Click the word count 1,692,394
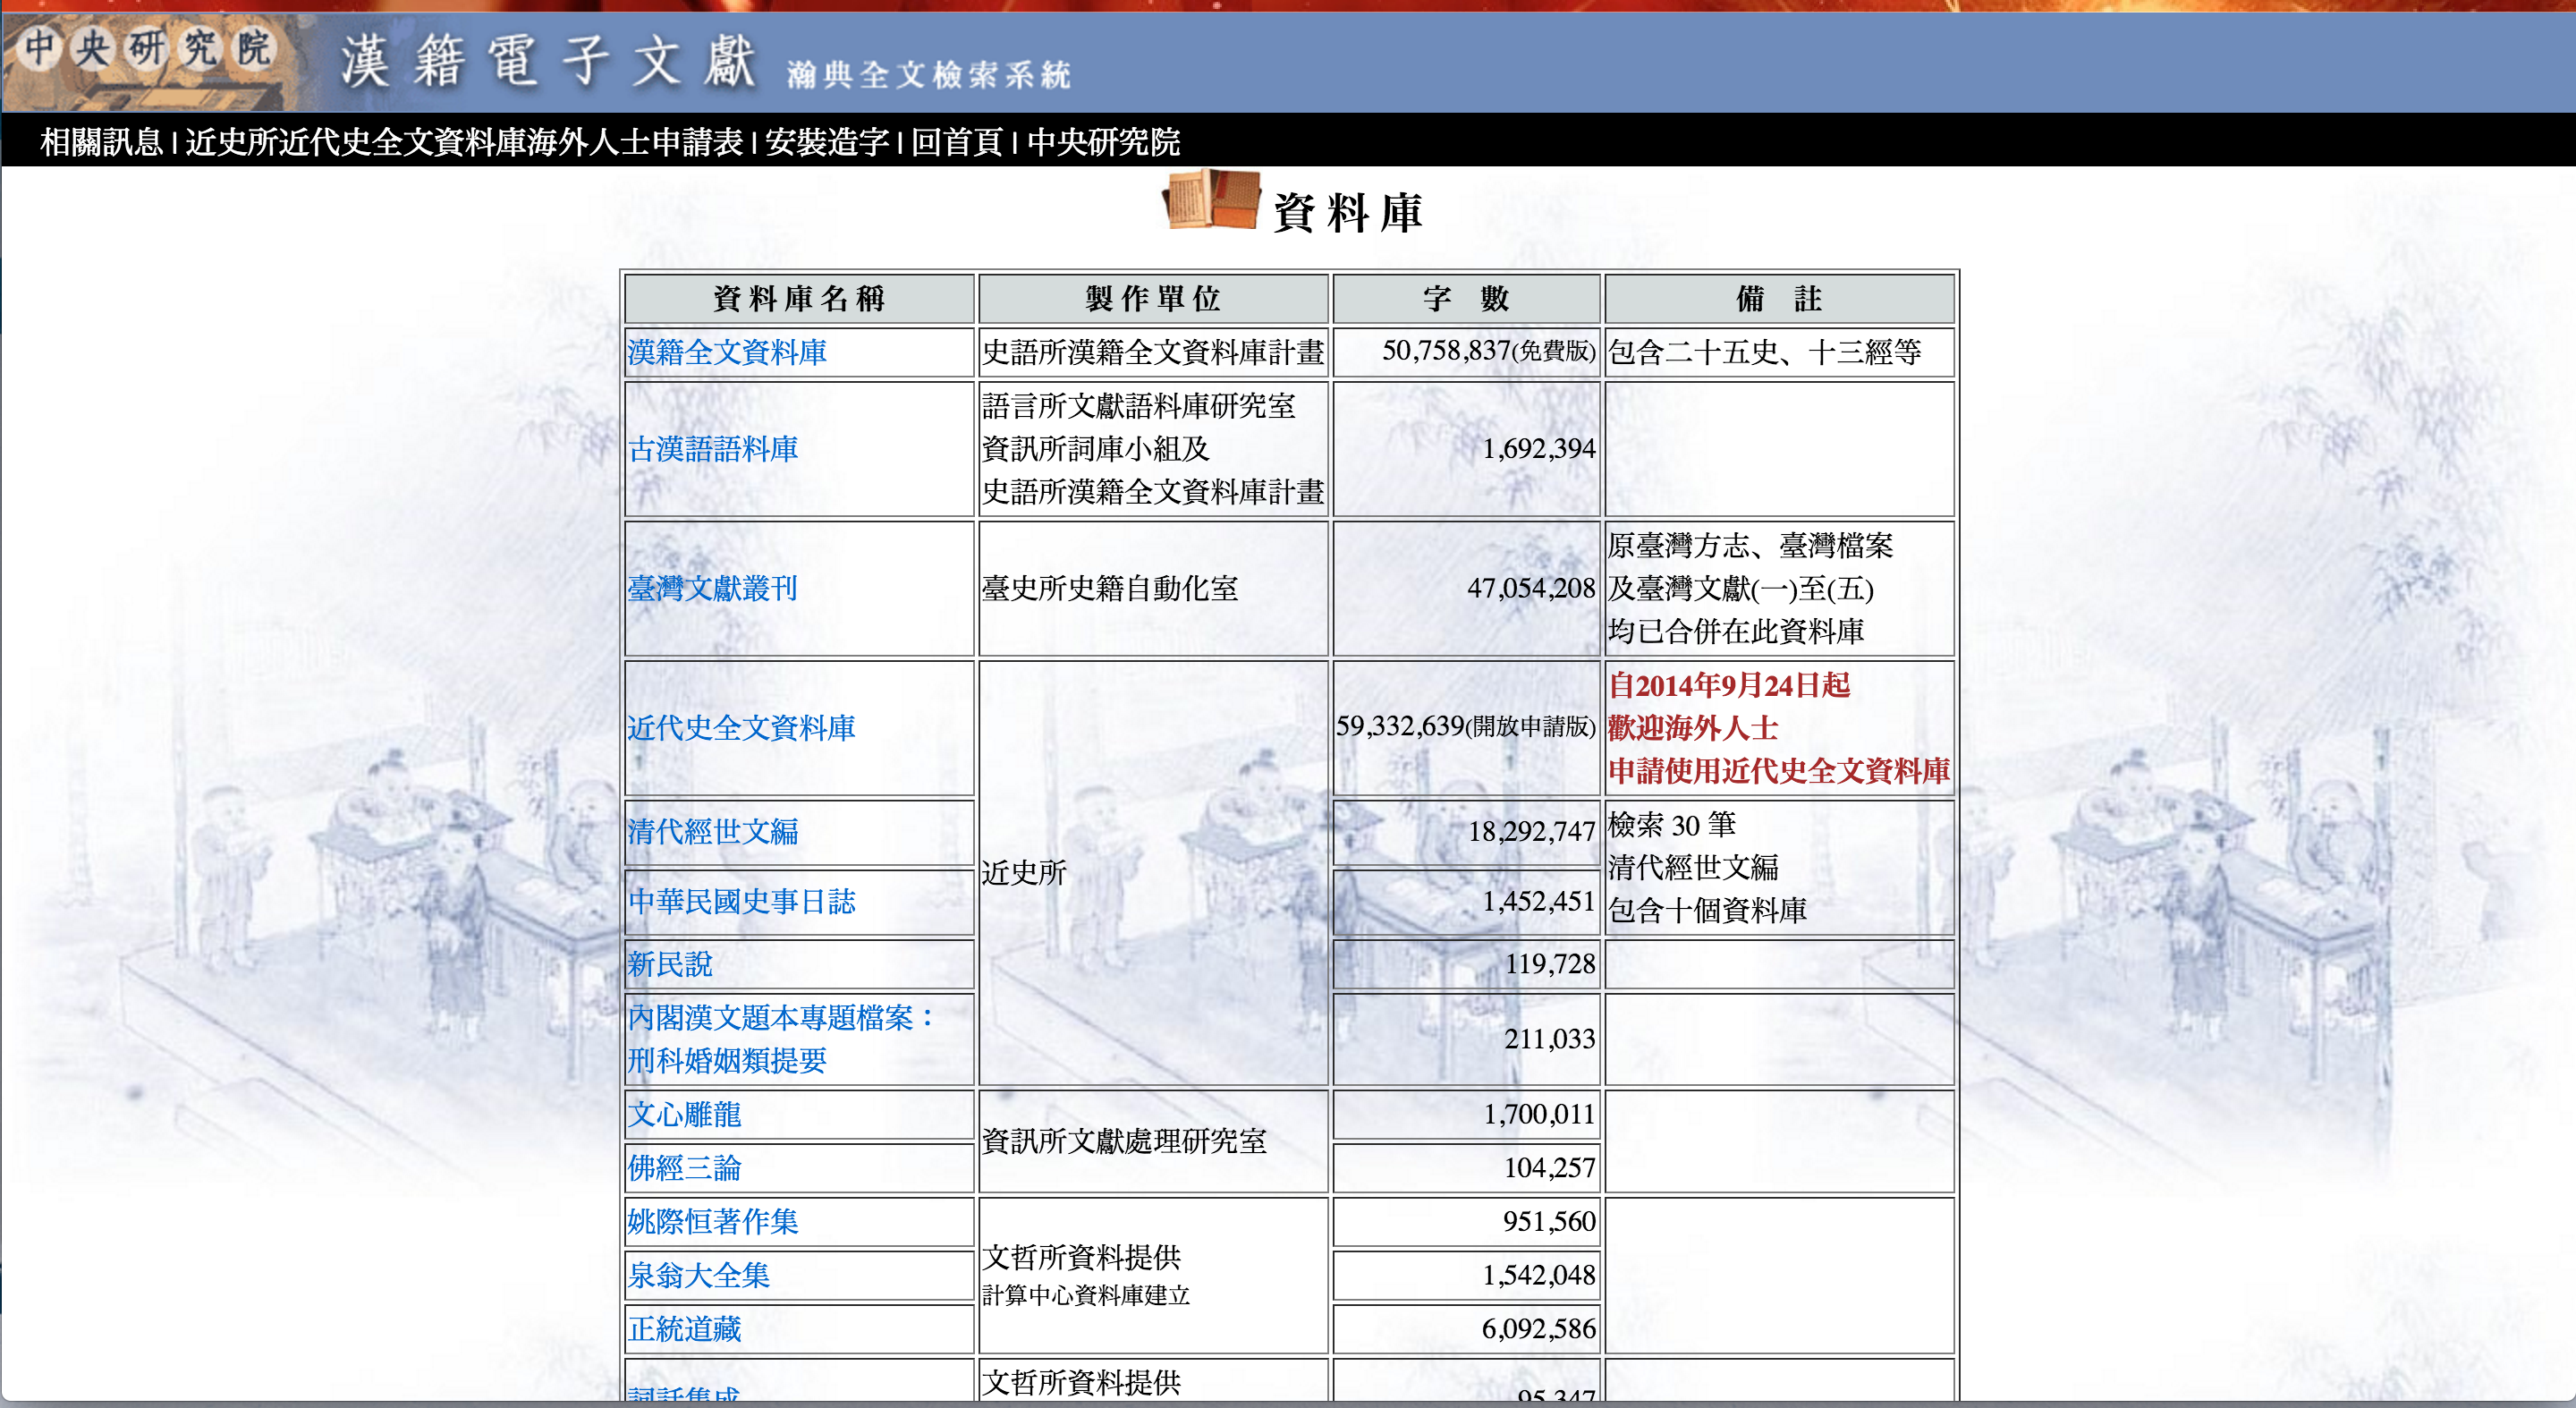The width and height of the screenshot is (2576, 1408). 1538,449
